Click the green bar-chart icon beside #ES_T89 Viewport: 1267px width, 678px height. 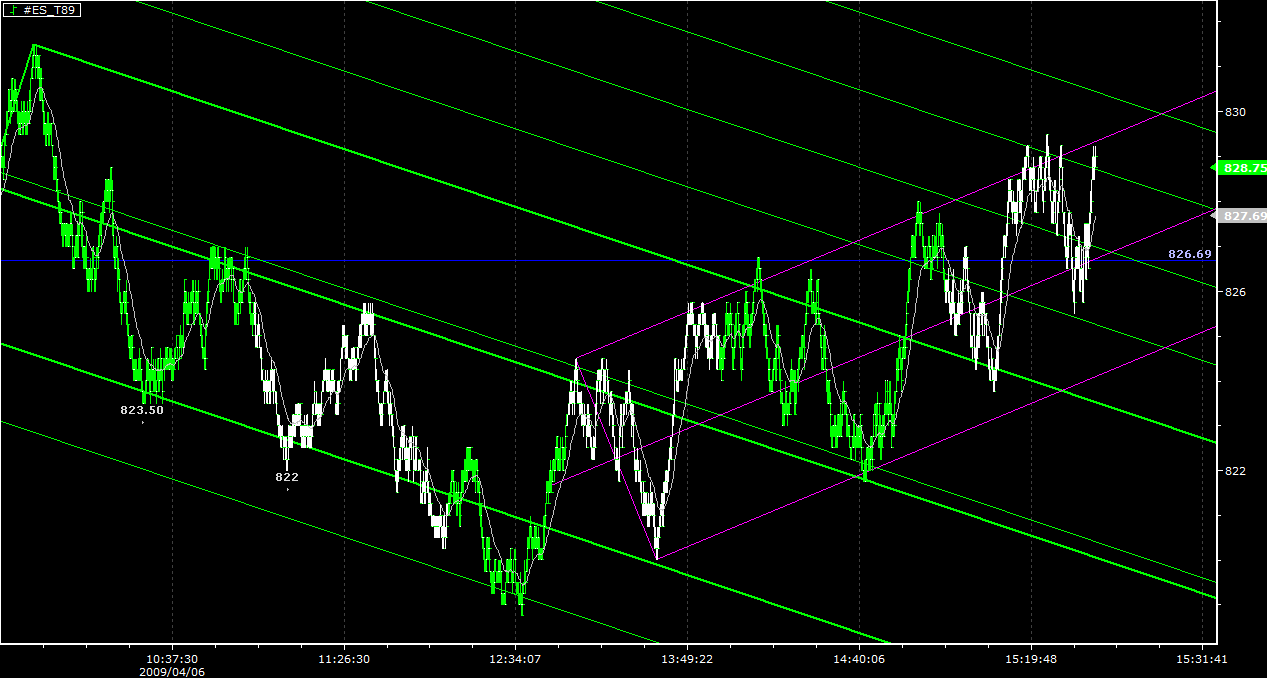point(14,10)
